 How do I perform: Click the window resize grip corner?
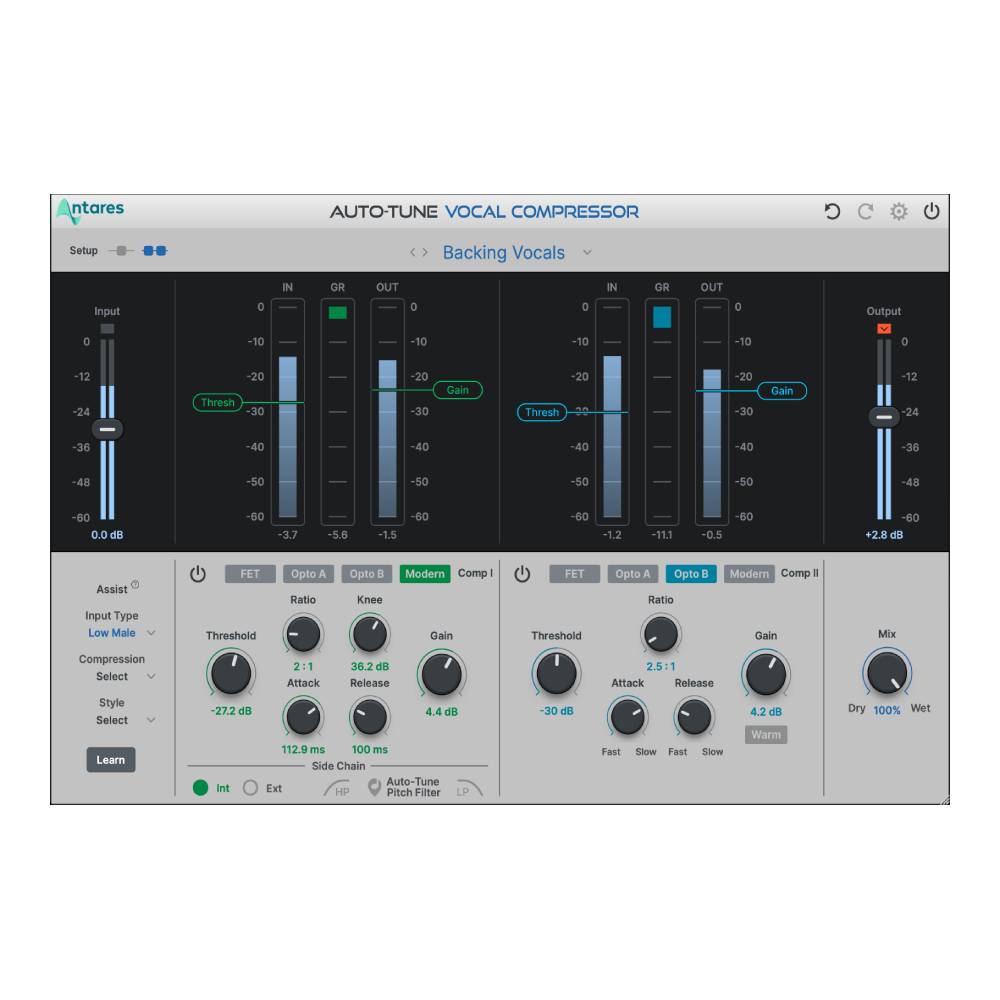(944, 799)
